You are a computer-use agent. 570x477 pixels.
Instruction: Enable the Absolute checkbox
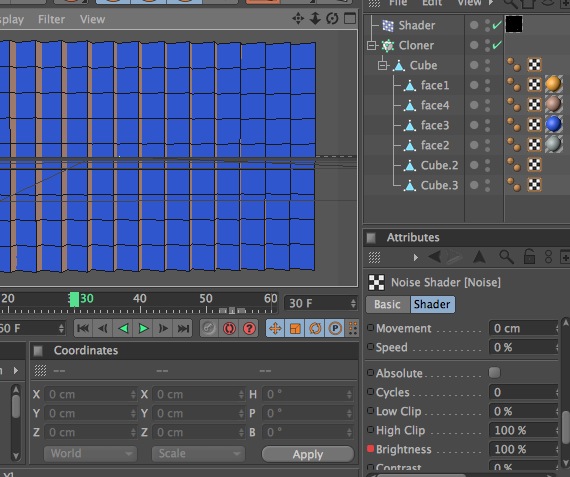pyautogui.click(x=494, y=373)
